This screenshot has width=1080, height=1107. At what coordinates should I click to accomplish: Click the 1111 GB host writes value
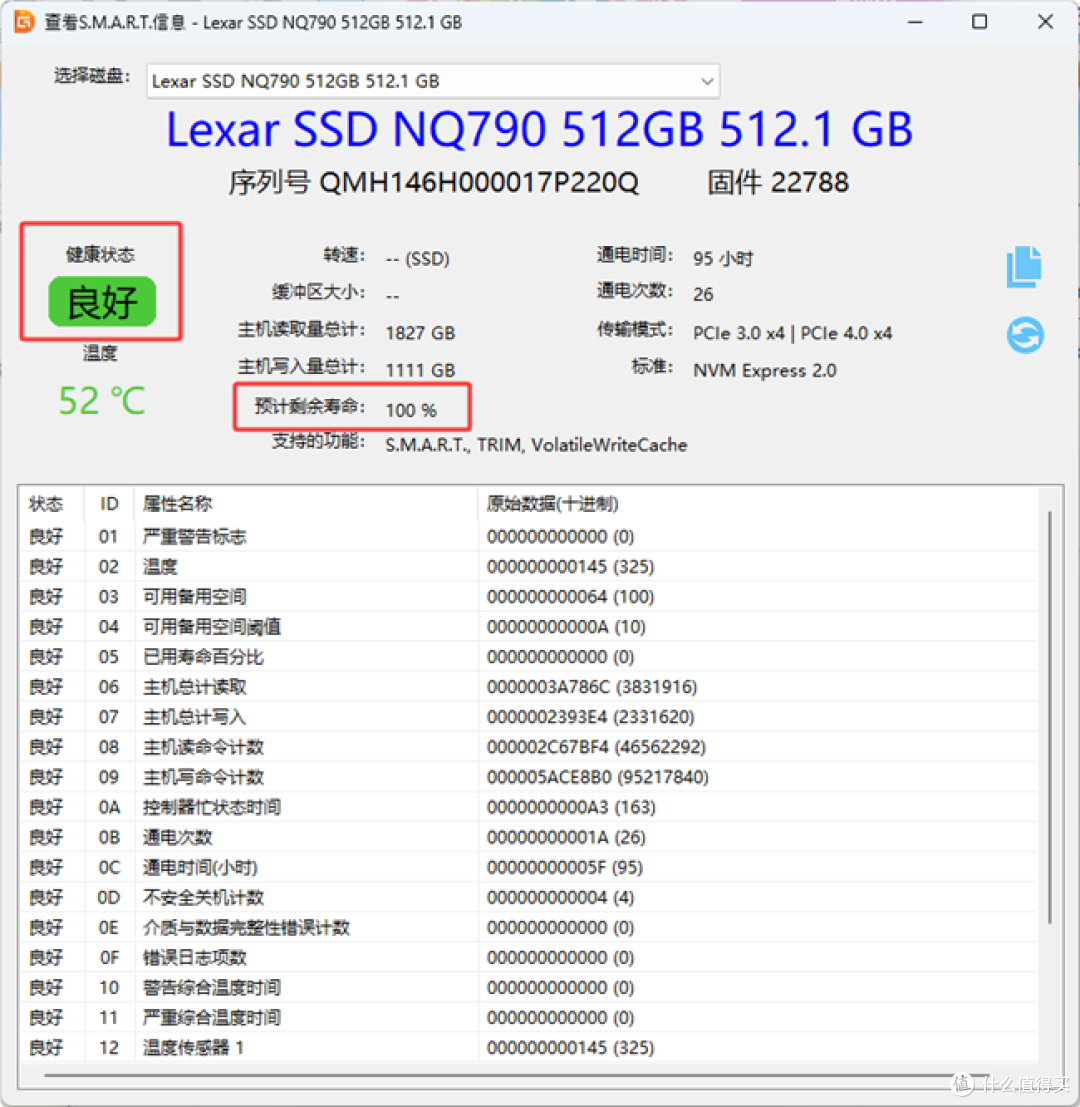pyautogui.click(x=420, y=370)
